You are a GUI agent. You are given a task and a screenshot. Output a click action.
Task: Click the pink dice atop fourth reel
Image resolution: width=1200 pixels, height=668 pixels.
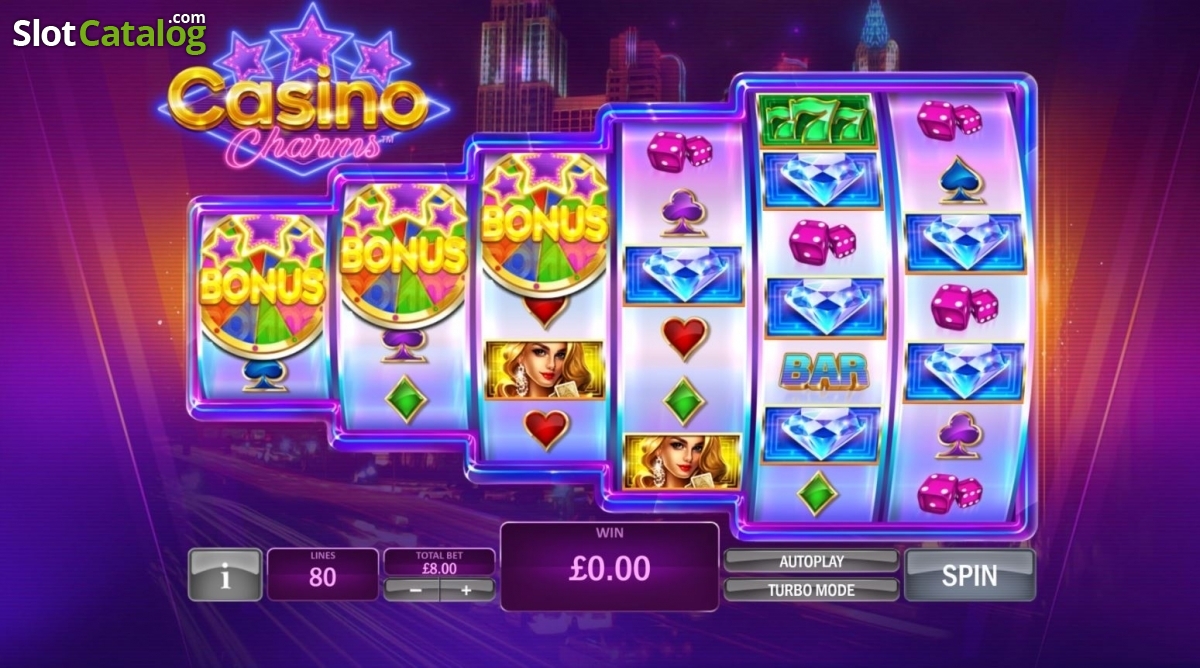pyautogui.click(x=680, y=152)
